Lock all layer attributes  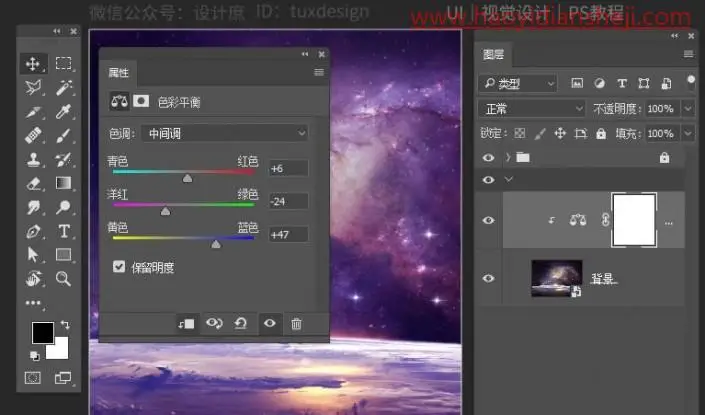pyautogui.click(x=601, y=134)
